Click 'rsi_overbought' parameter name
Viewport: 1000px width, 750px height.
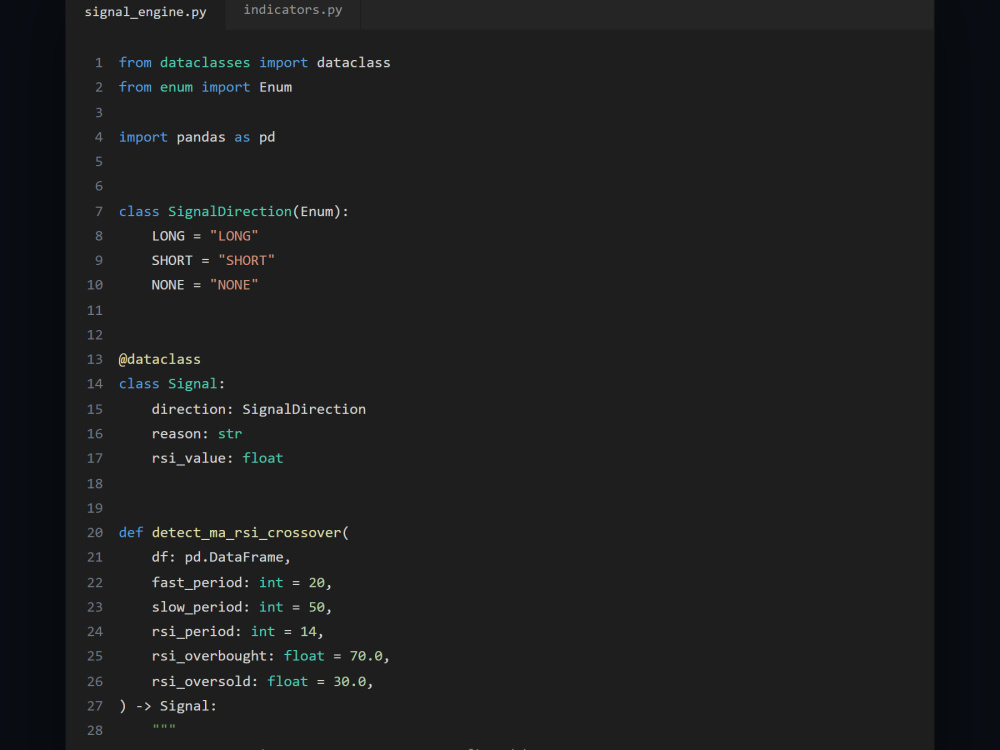(209, 656)
